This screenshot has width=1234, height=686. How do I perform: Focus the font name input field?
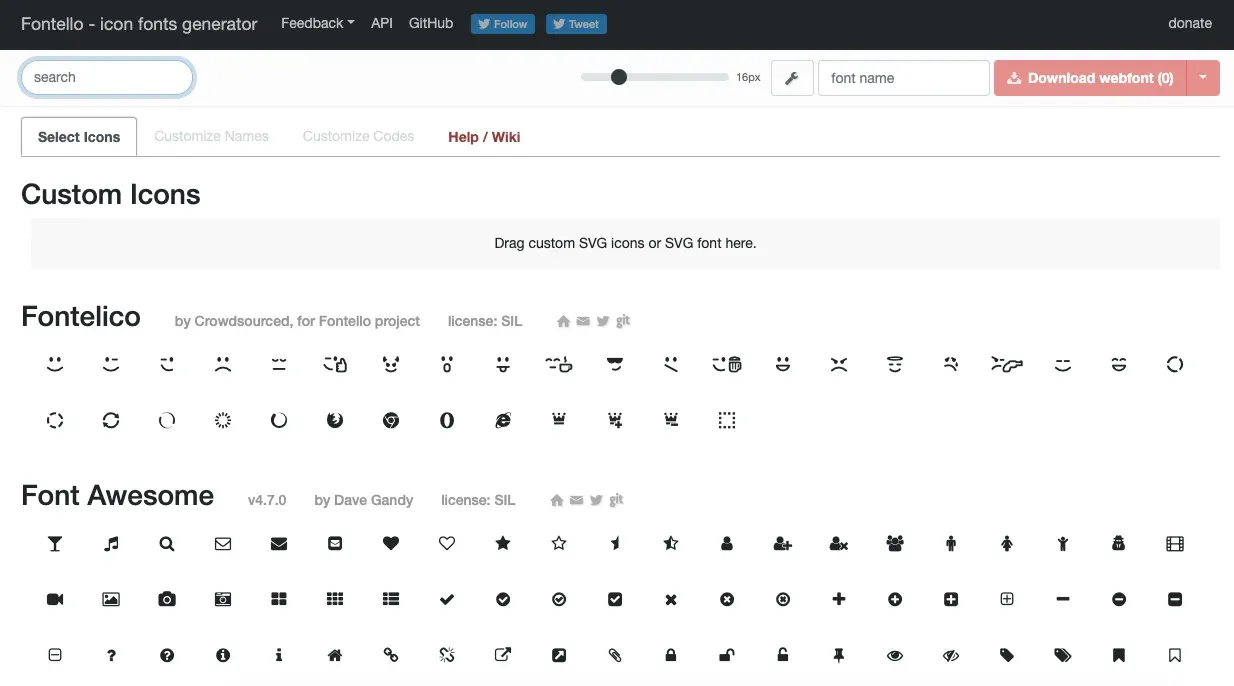(904, 78)
